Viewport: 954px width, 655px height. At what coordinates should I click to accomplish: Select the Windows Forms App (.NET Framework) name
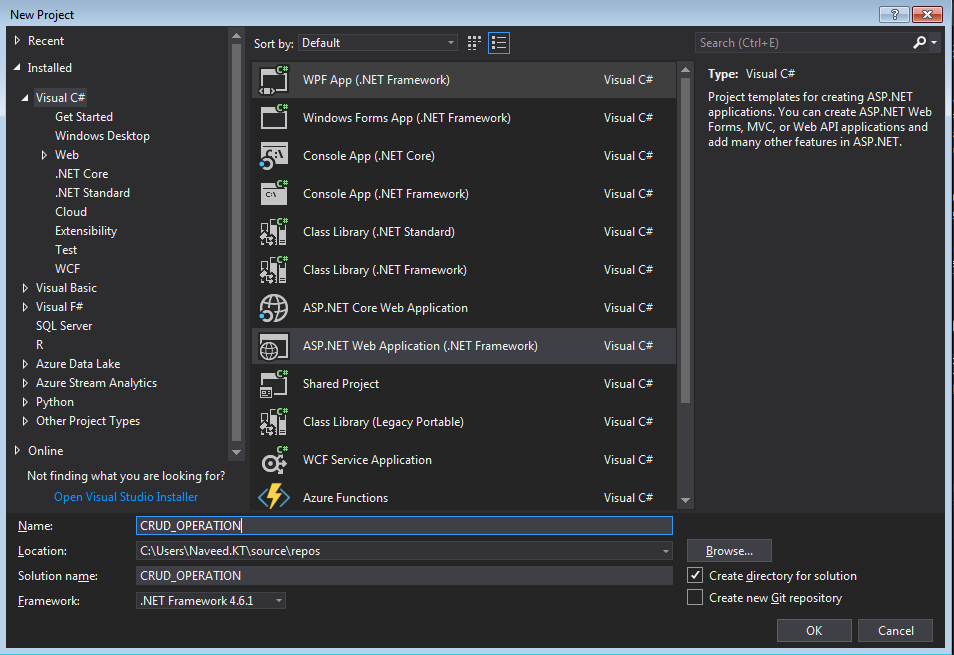(406, 118)
